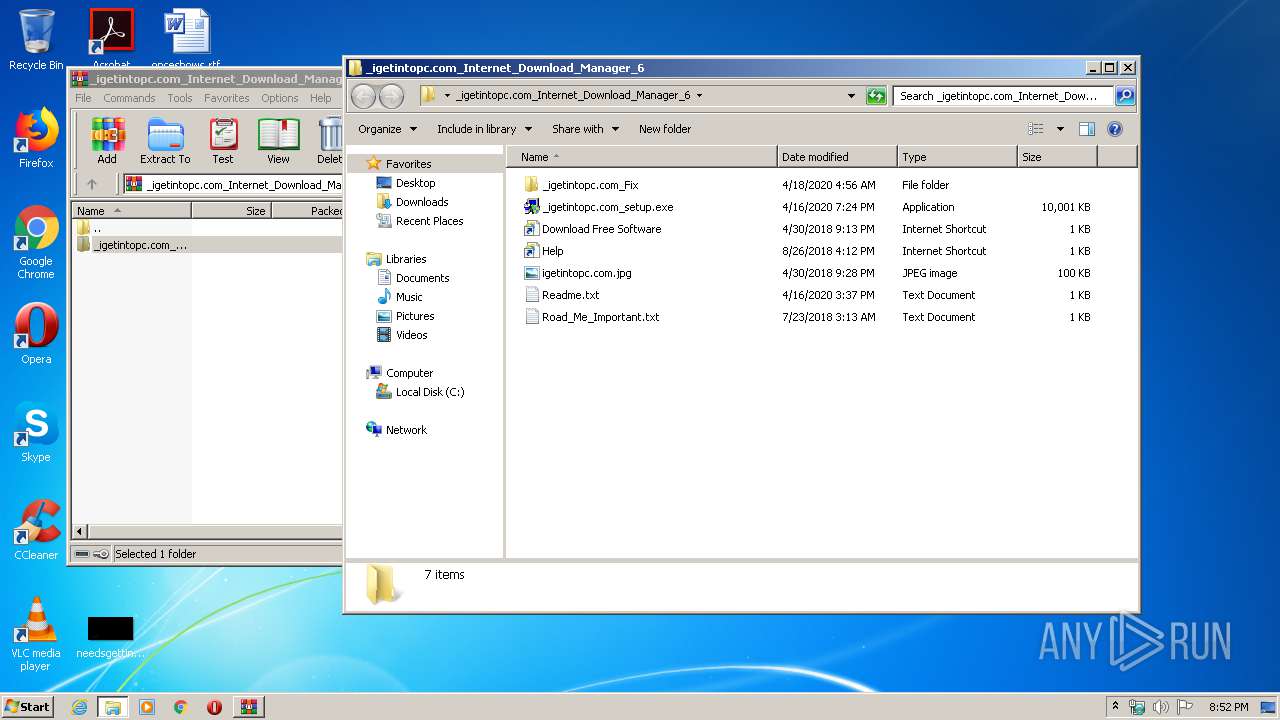The width and height of the screenshot is (1280, 720).
Task: Select Opera desktop shortcut
Action: pos(36,334)
